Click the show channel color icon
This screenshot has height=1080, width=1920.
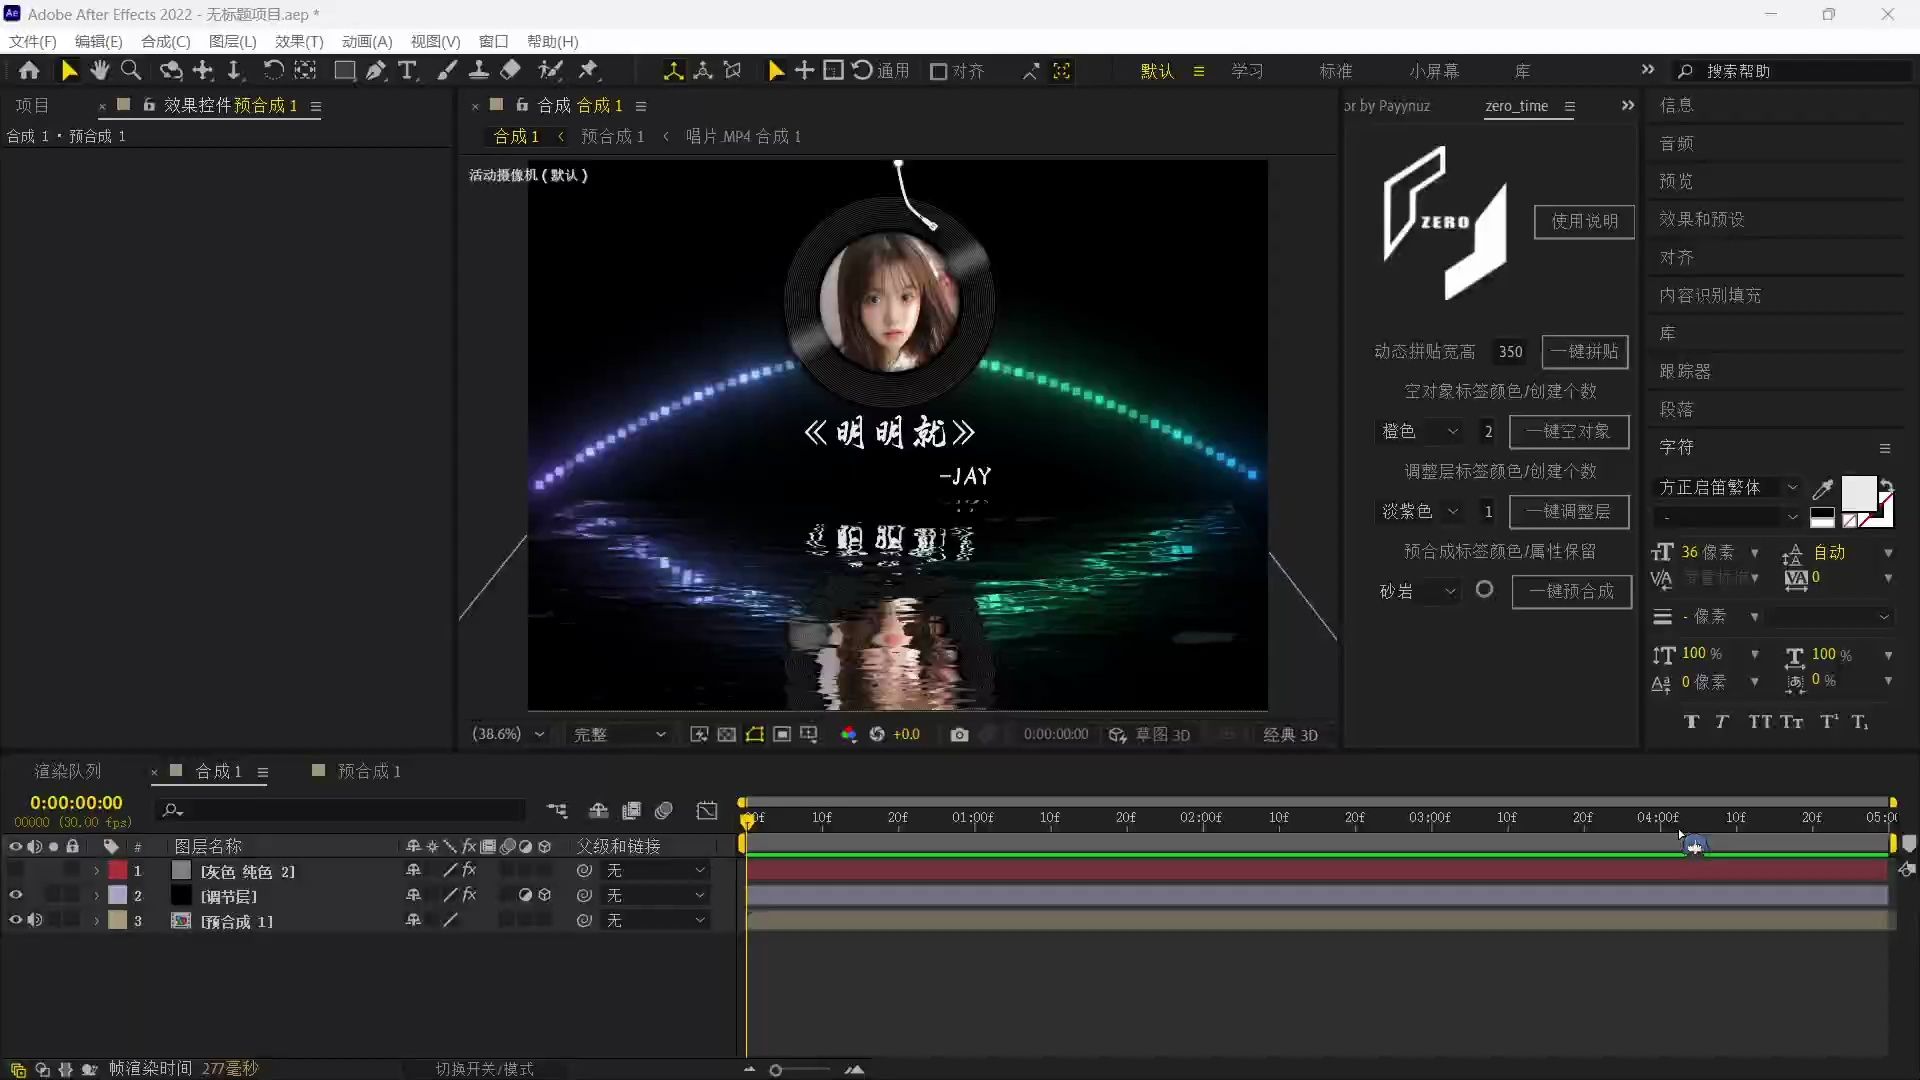849,735
